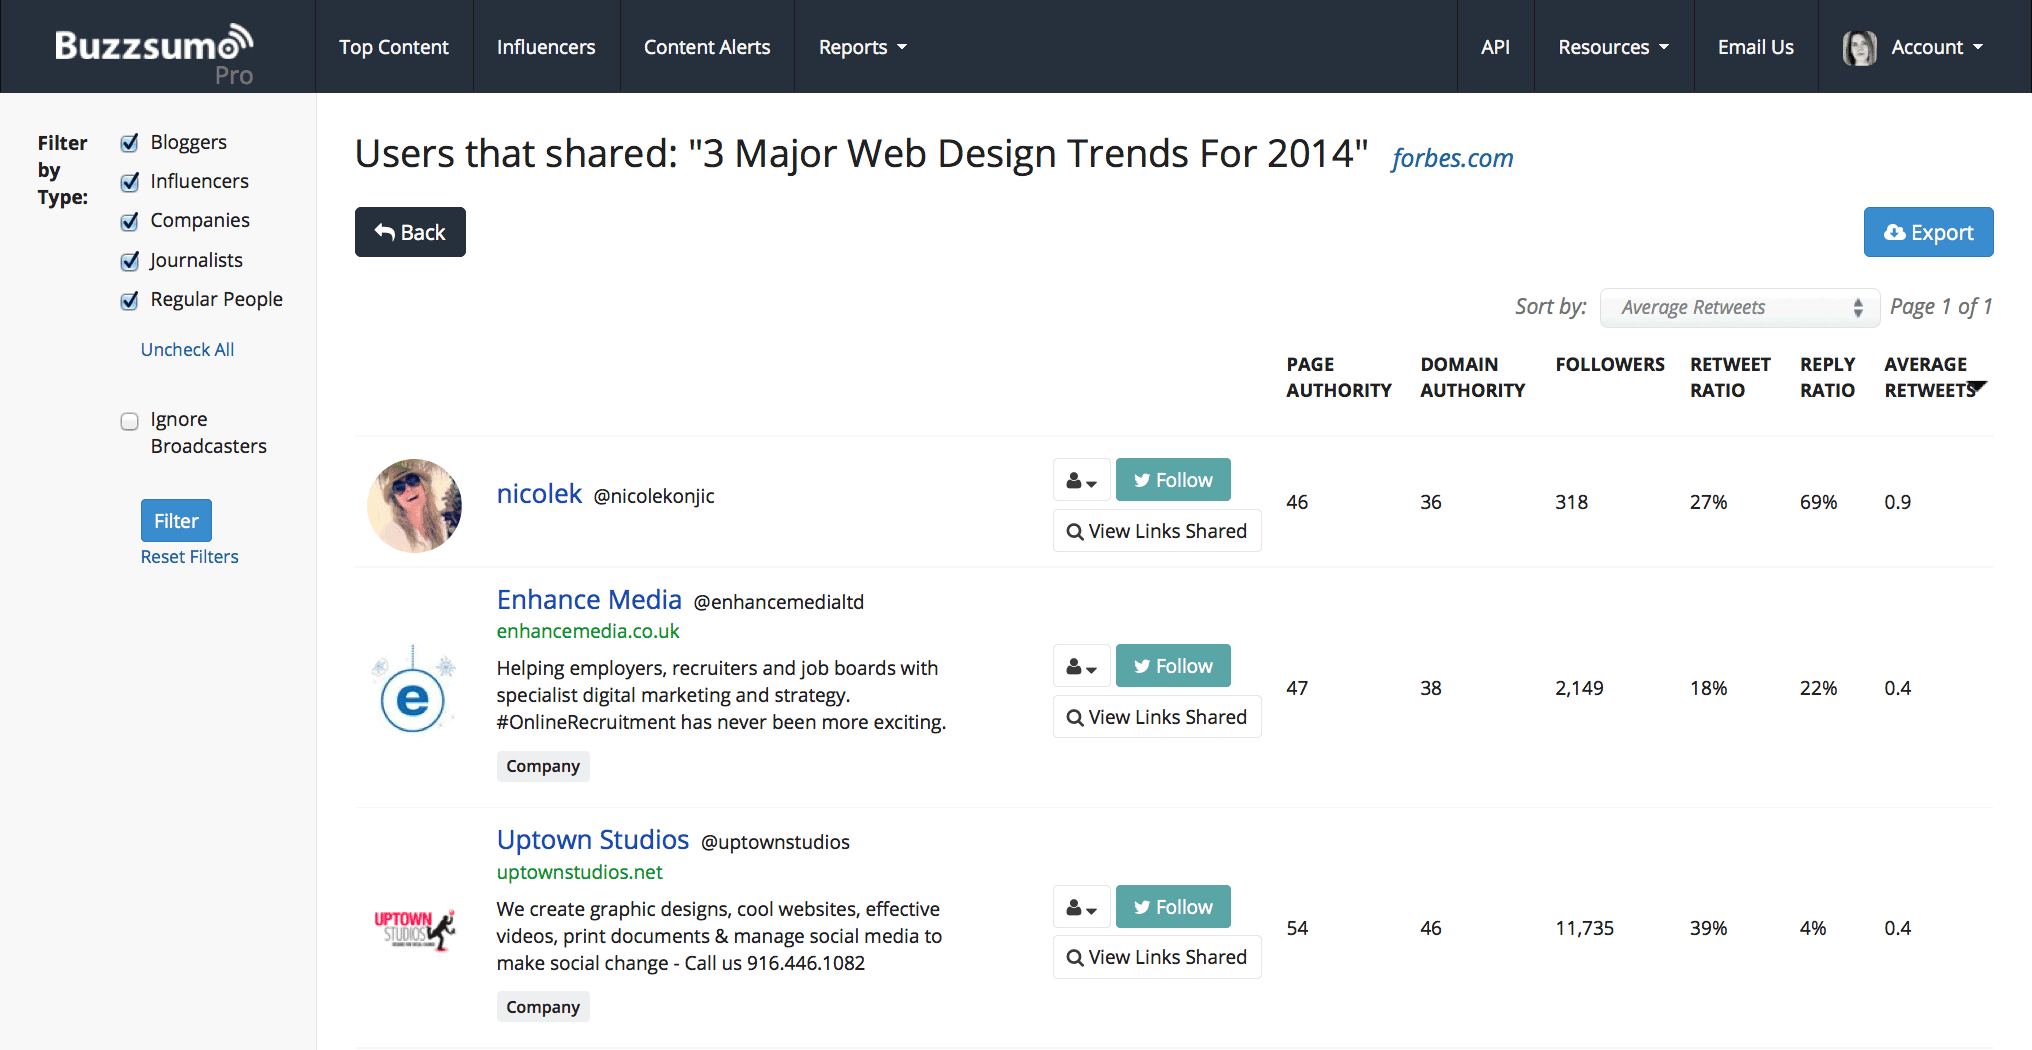Expand the Resources menu
The width and height of the screenshot is (2032, 1050).
(x=1613, y=47)
